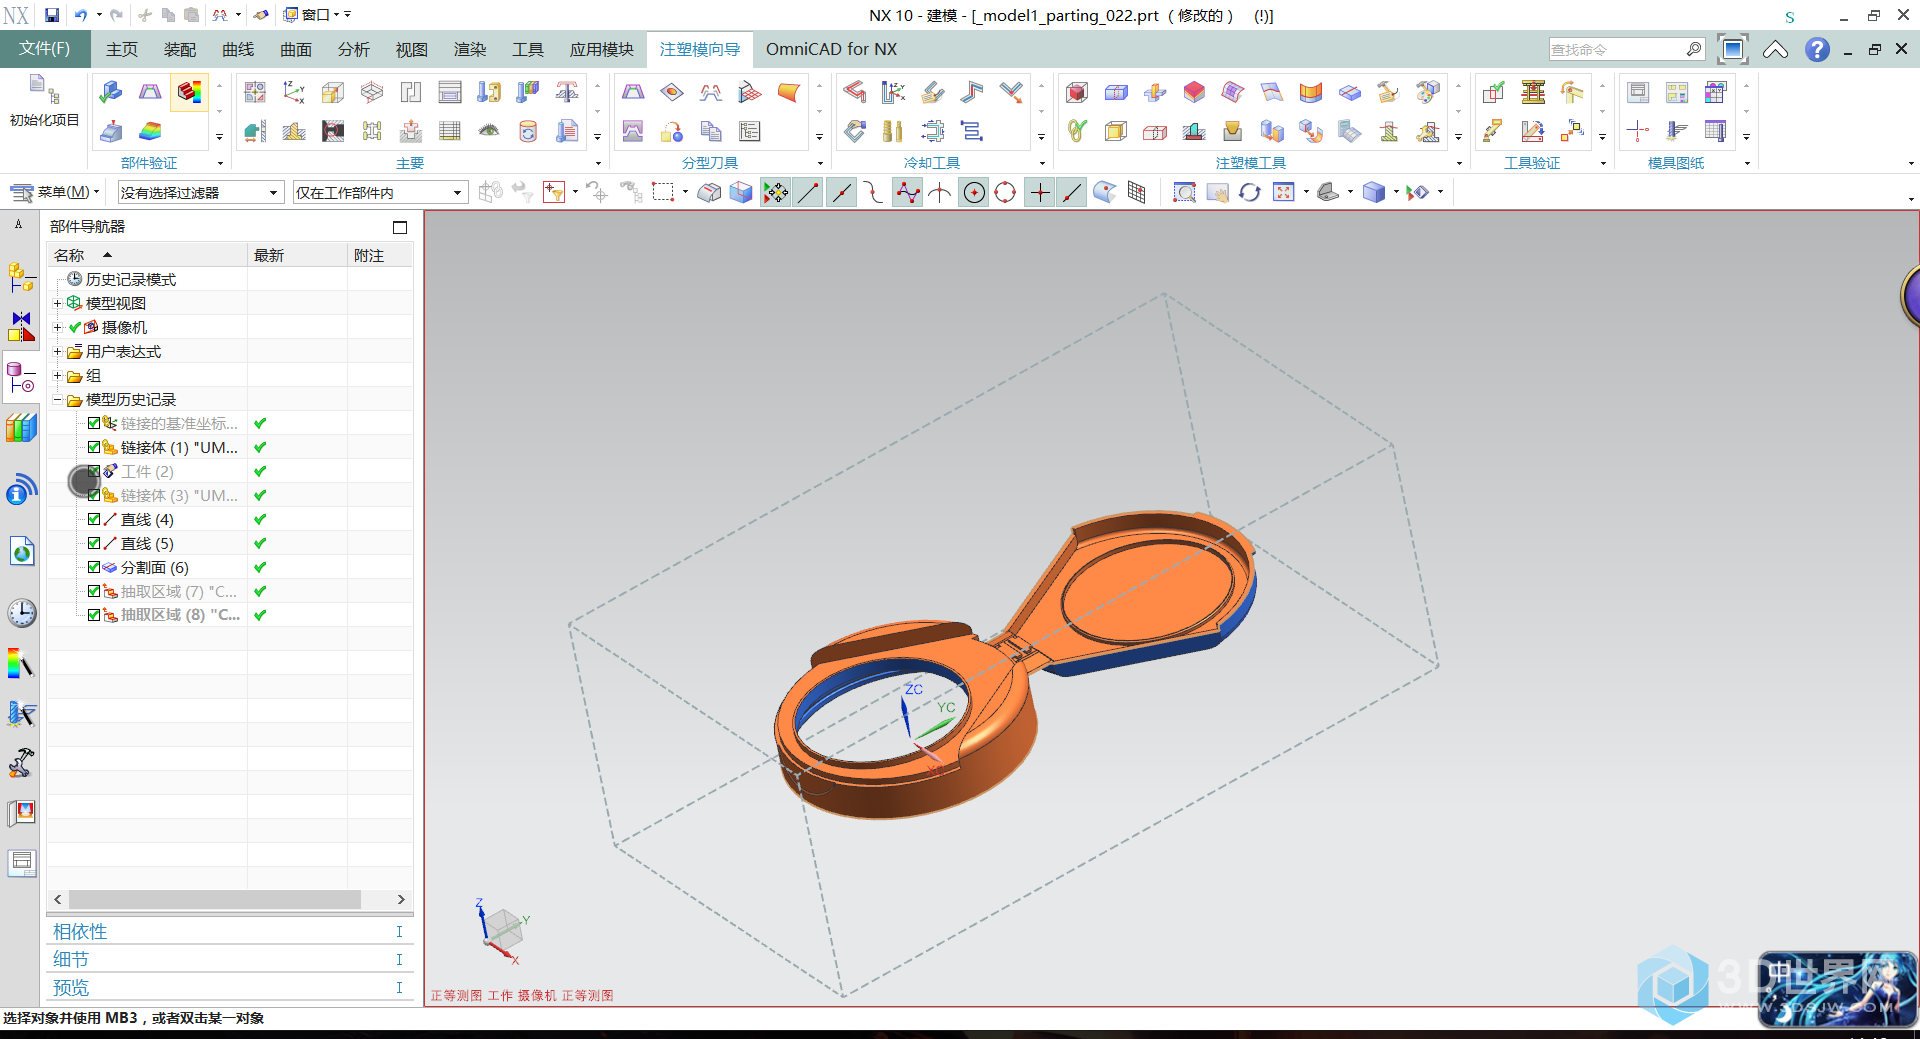Toggle the 抽取区域 (8) feature checkbox
The image size is (1920, 1039).
[94, 615]
